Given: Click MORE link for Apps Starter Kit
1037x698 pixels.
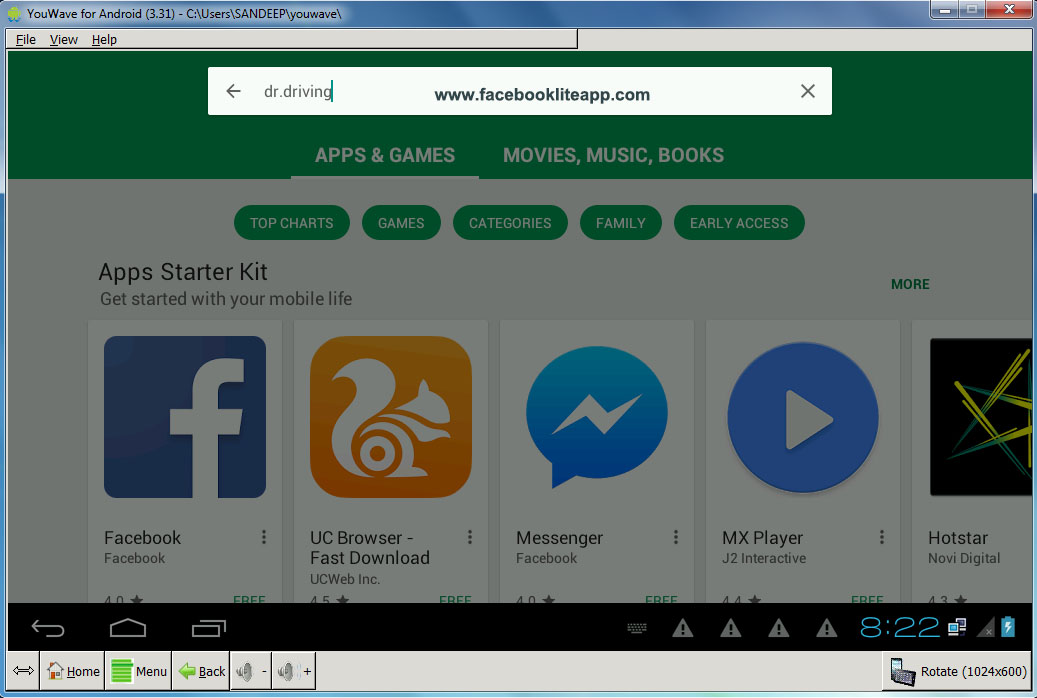Looking at the screenshot, I should pos(910,284).
